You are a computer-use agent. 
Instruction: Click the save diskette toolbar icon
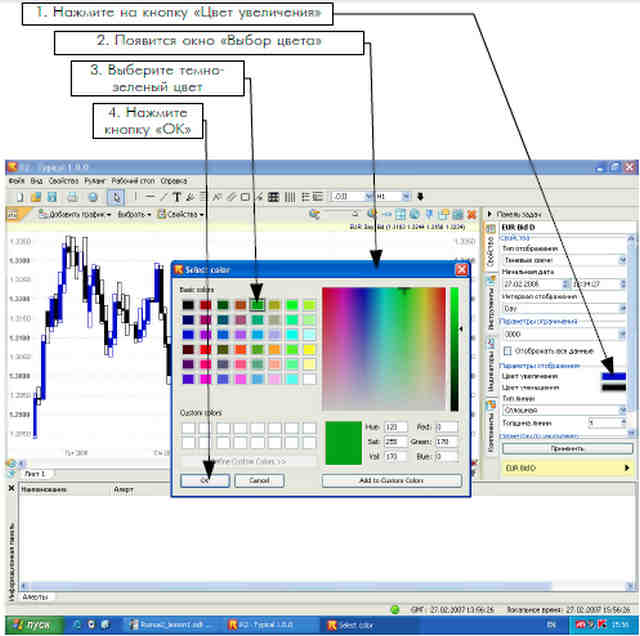pyautogui.click(x=52, y=197)
